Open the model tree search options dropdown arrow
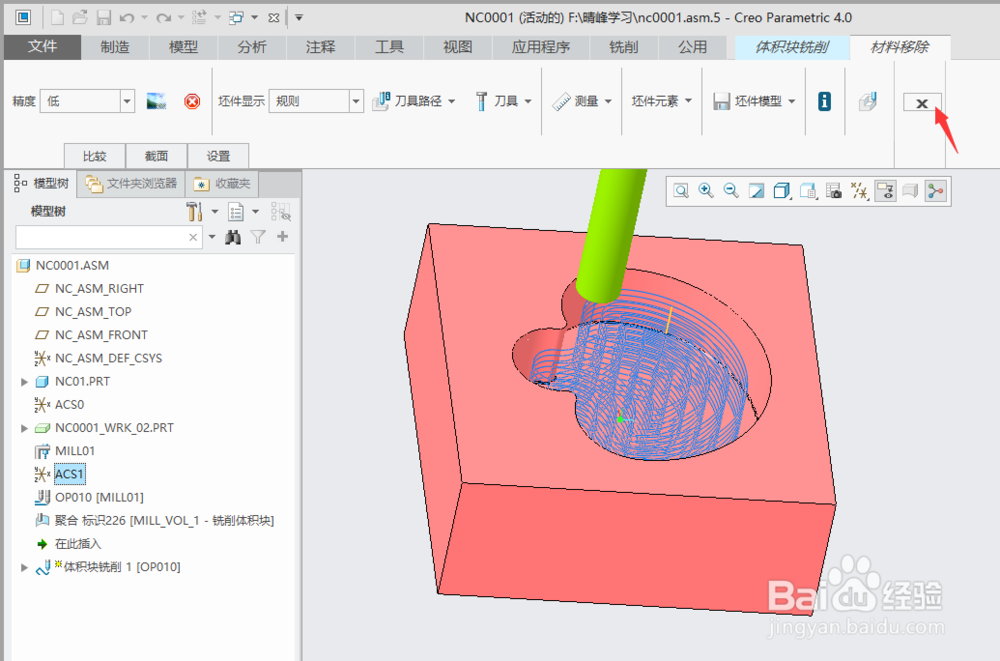The image size is (1000, 661). 212,237
